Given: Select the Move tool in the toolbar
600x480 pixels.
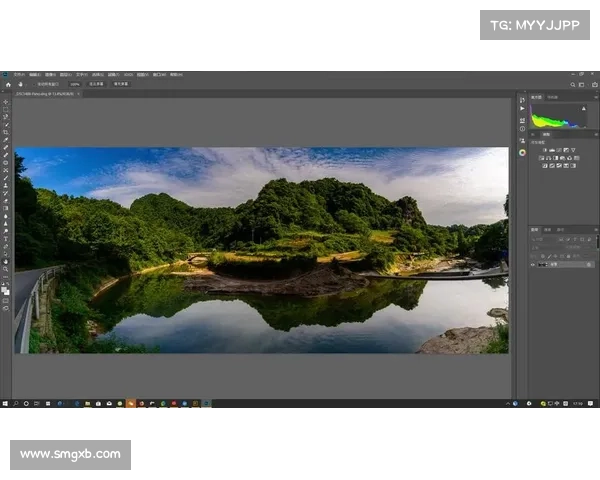Looking at the screenshot, I should (6, 102).
